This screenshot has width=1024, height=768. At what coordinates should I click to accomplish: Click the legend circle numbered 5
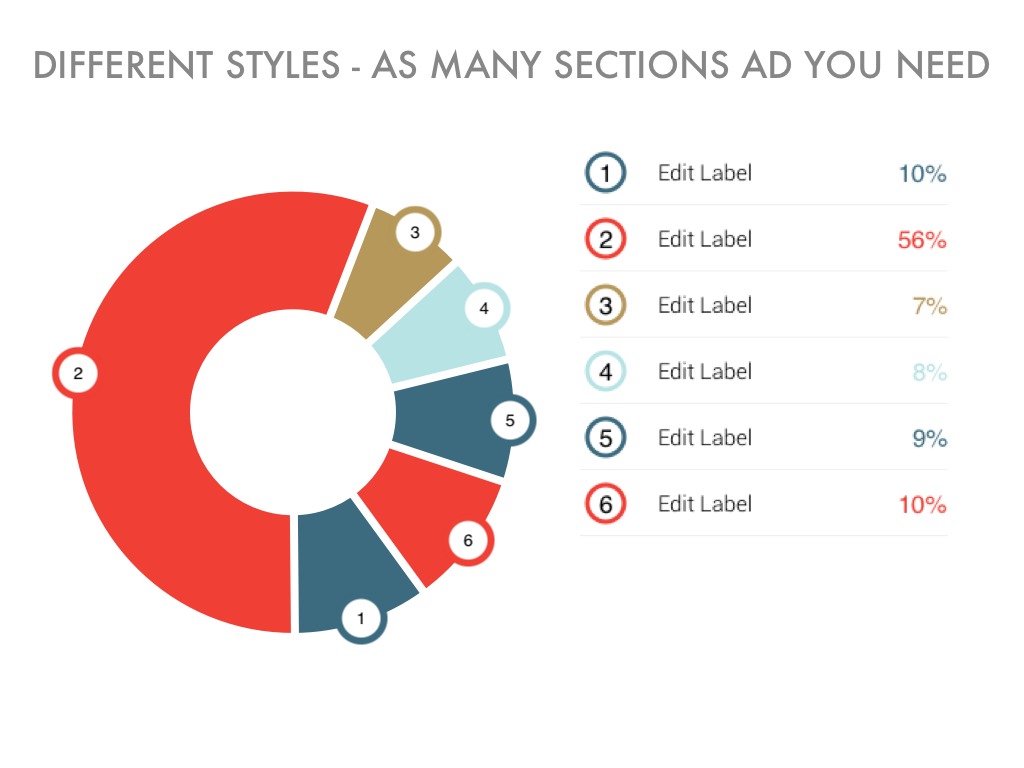point(605,438)
